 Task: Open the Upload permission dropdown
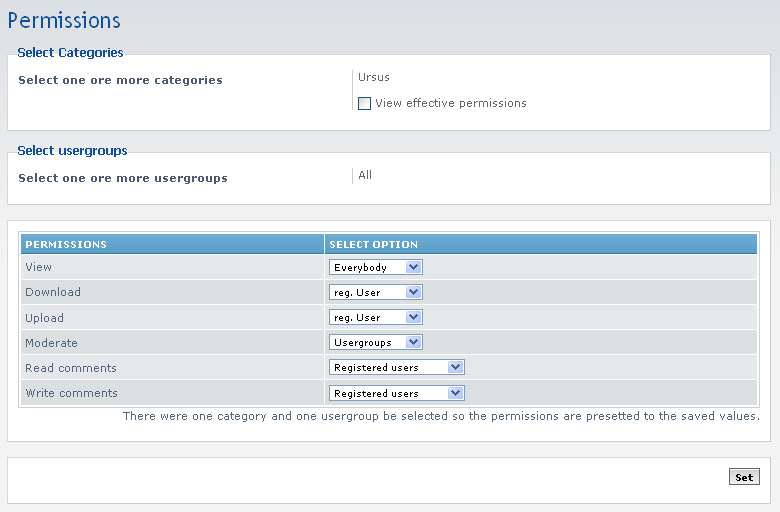click(376, 317)
